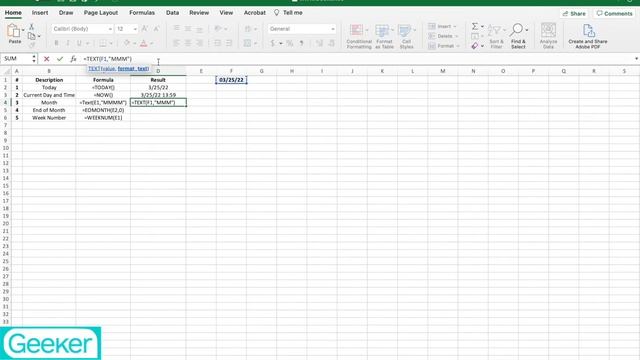Click the Insert Function fx icon
Screen dimensions: 640x360
pos(73,59)
